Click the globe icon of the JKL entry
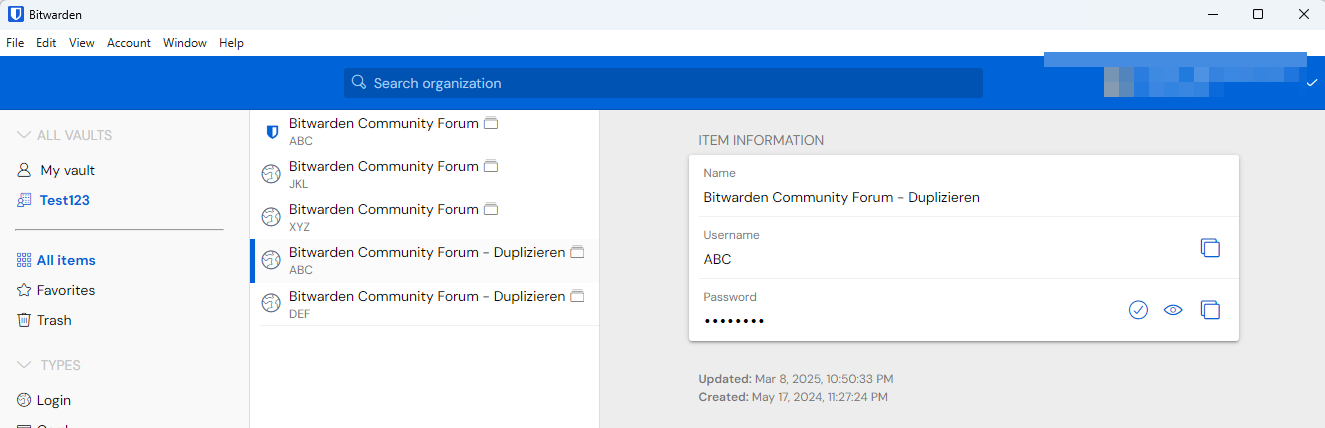 coord(271,174)
